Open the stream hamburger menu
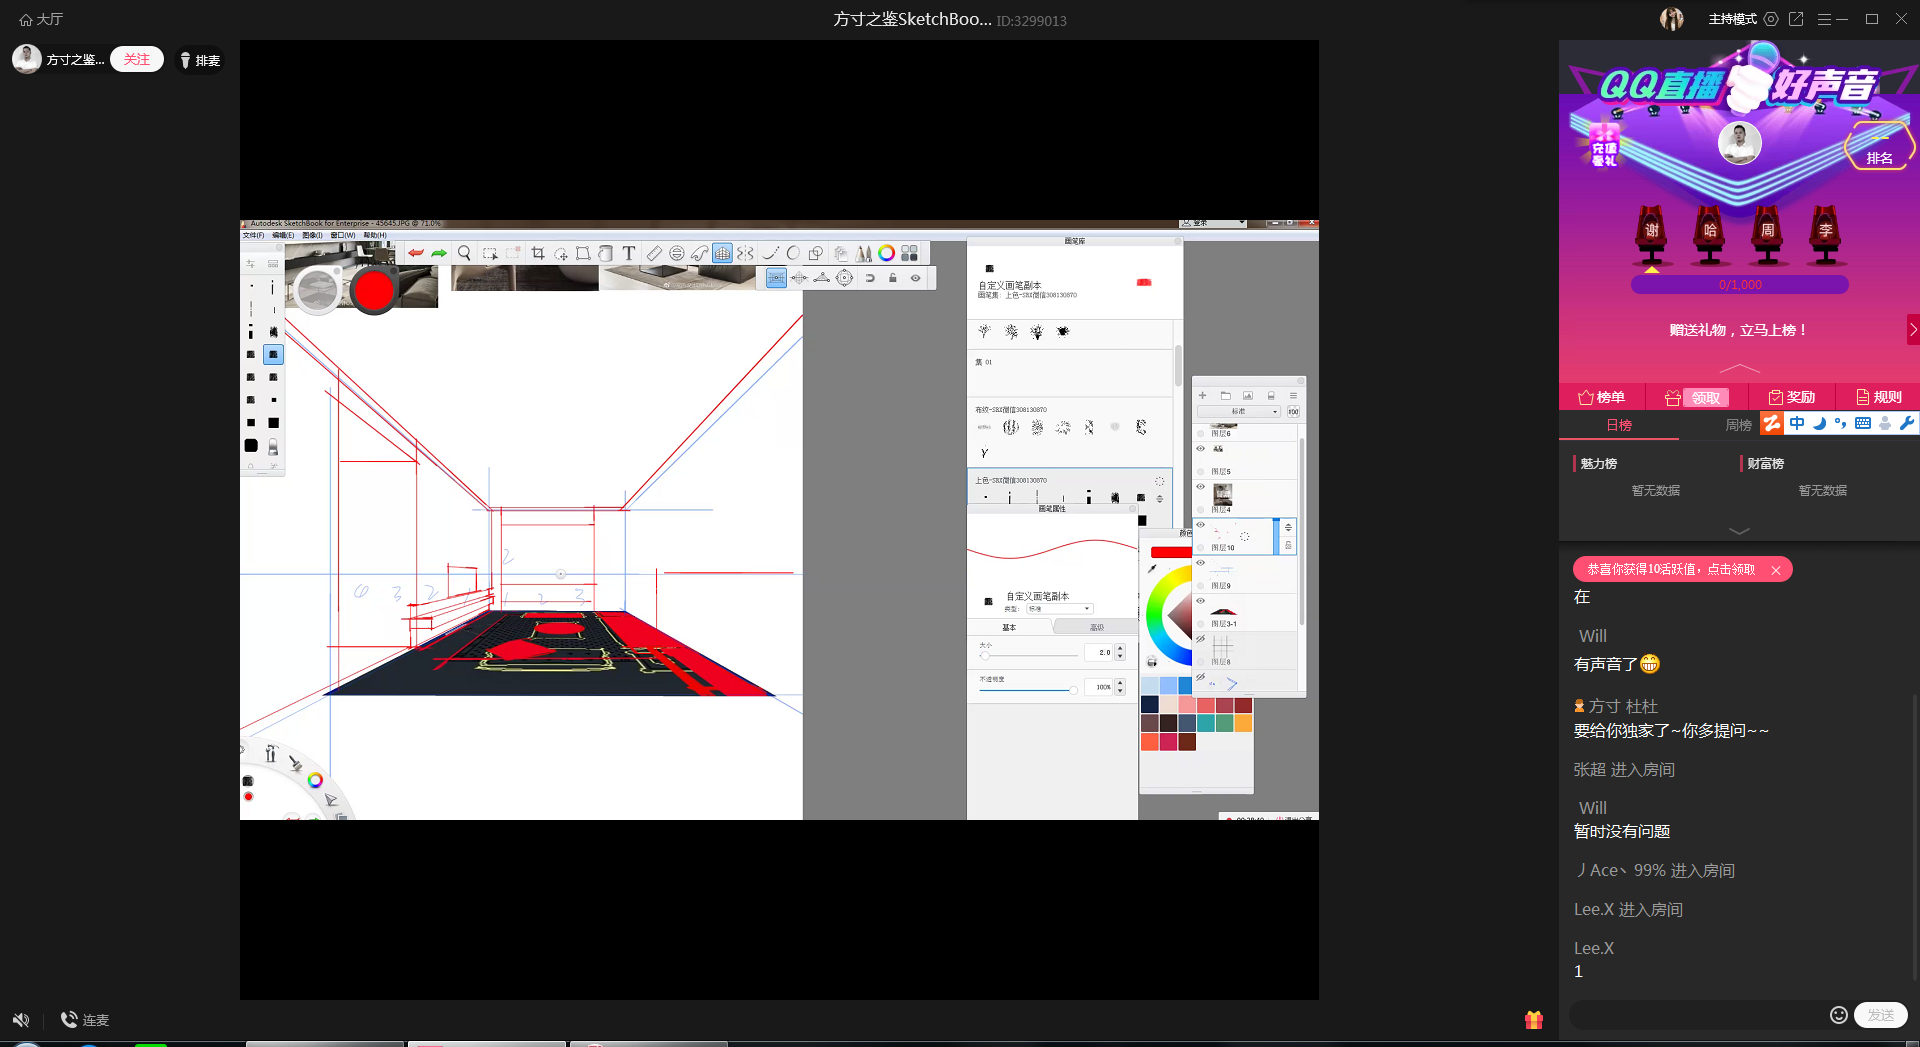 pyautogui.click(x=1824, y=19)
